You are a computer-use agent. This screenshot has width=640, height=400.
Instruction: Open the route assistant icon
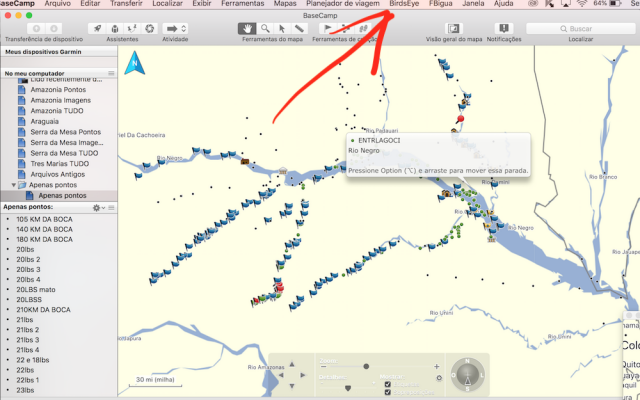coord(132,29)
